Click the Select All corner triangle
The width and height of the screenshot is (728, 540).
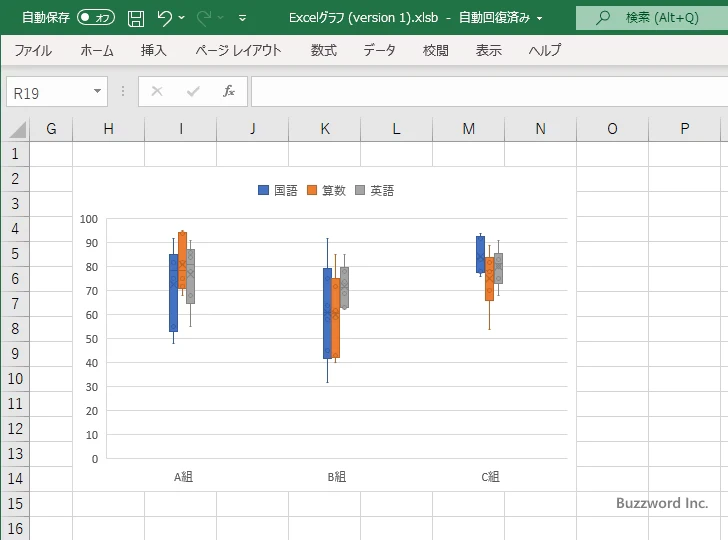18,130
